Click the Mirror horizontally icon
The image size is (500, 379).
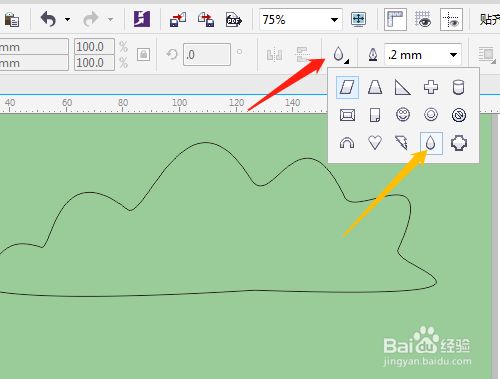[x=274, y=54]
